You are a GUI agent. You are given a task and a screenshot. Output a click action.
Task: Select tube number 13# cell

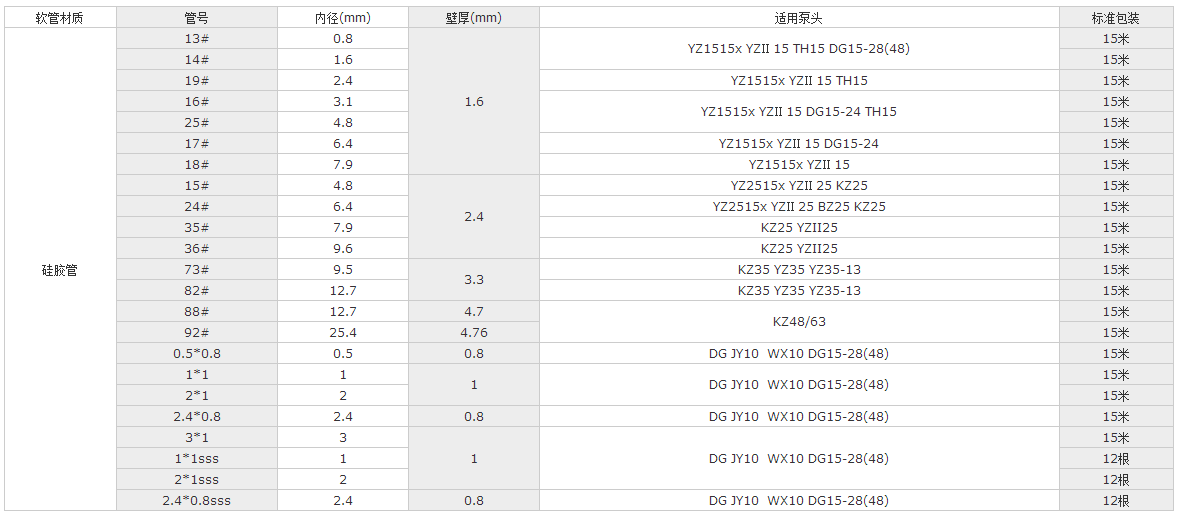pos(196,39)
